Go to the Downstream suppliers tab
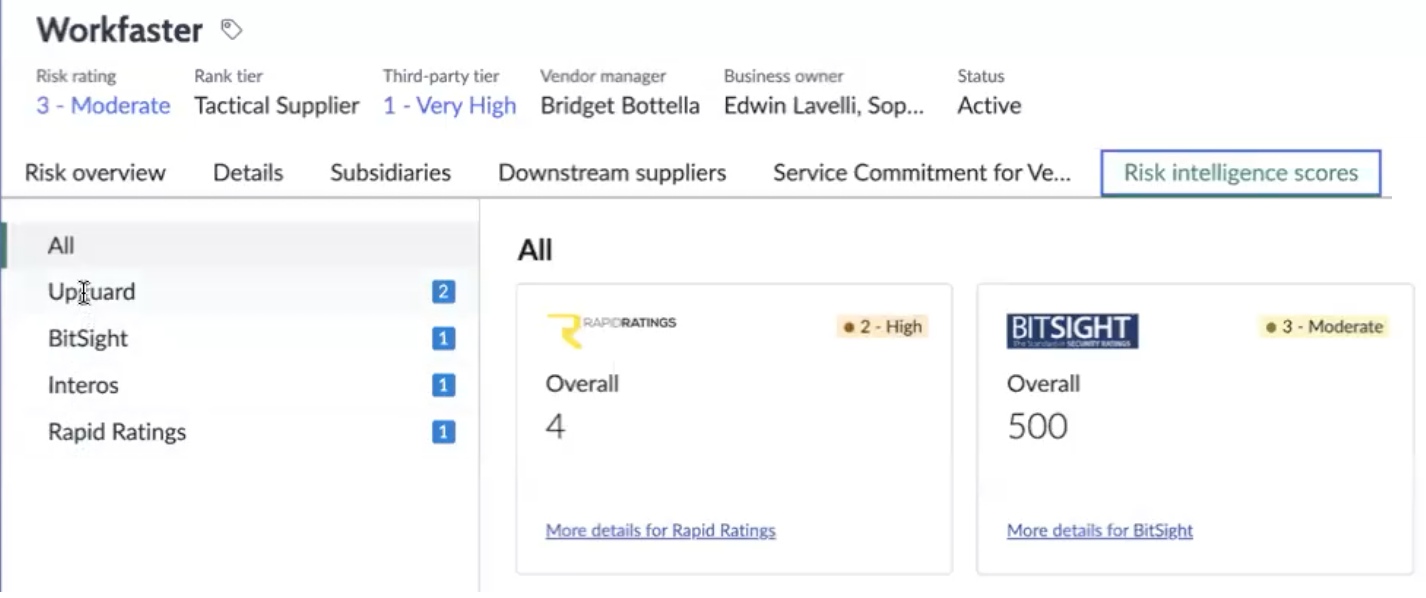 [x=612, y=173]
